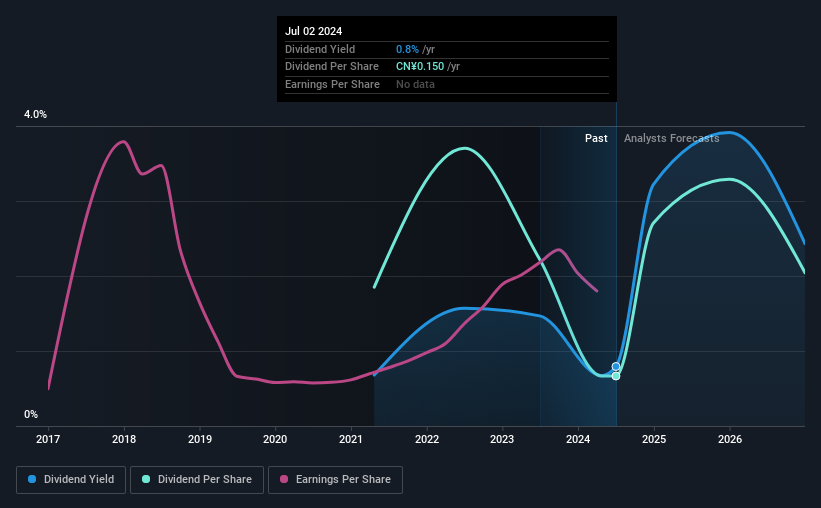Select the 2026 x-axis label
The width and height of the screenshot is (821, 508).
click(730, 439)
